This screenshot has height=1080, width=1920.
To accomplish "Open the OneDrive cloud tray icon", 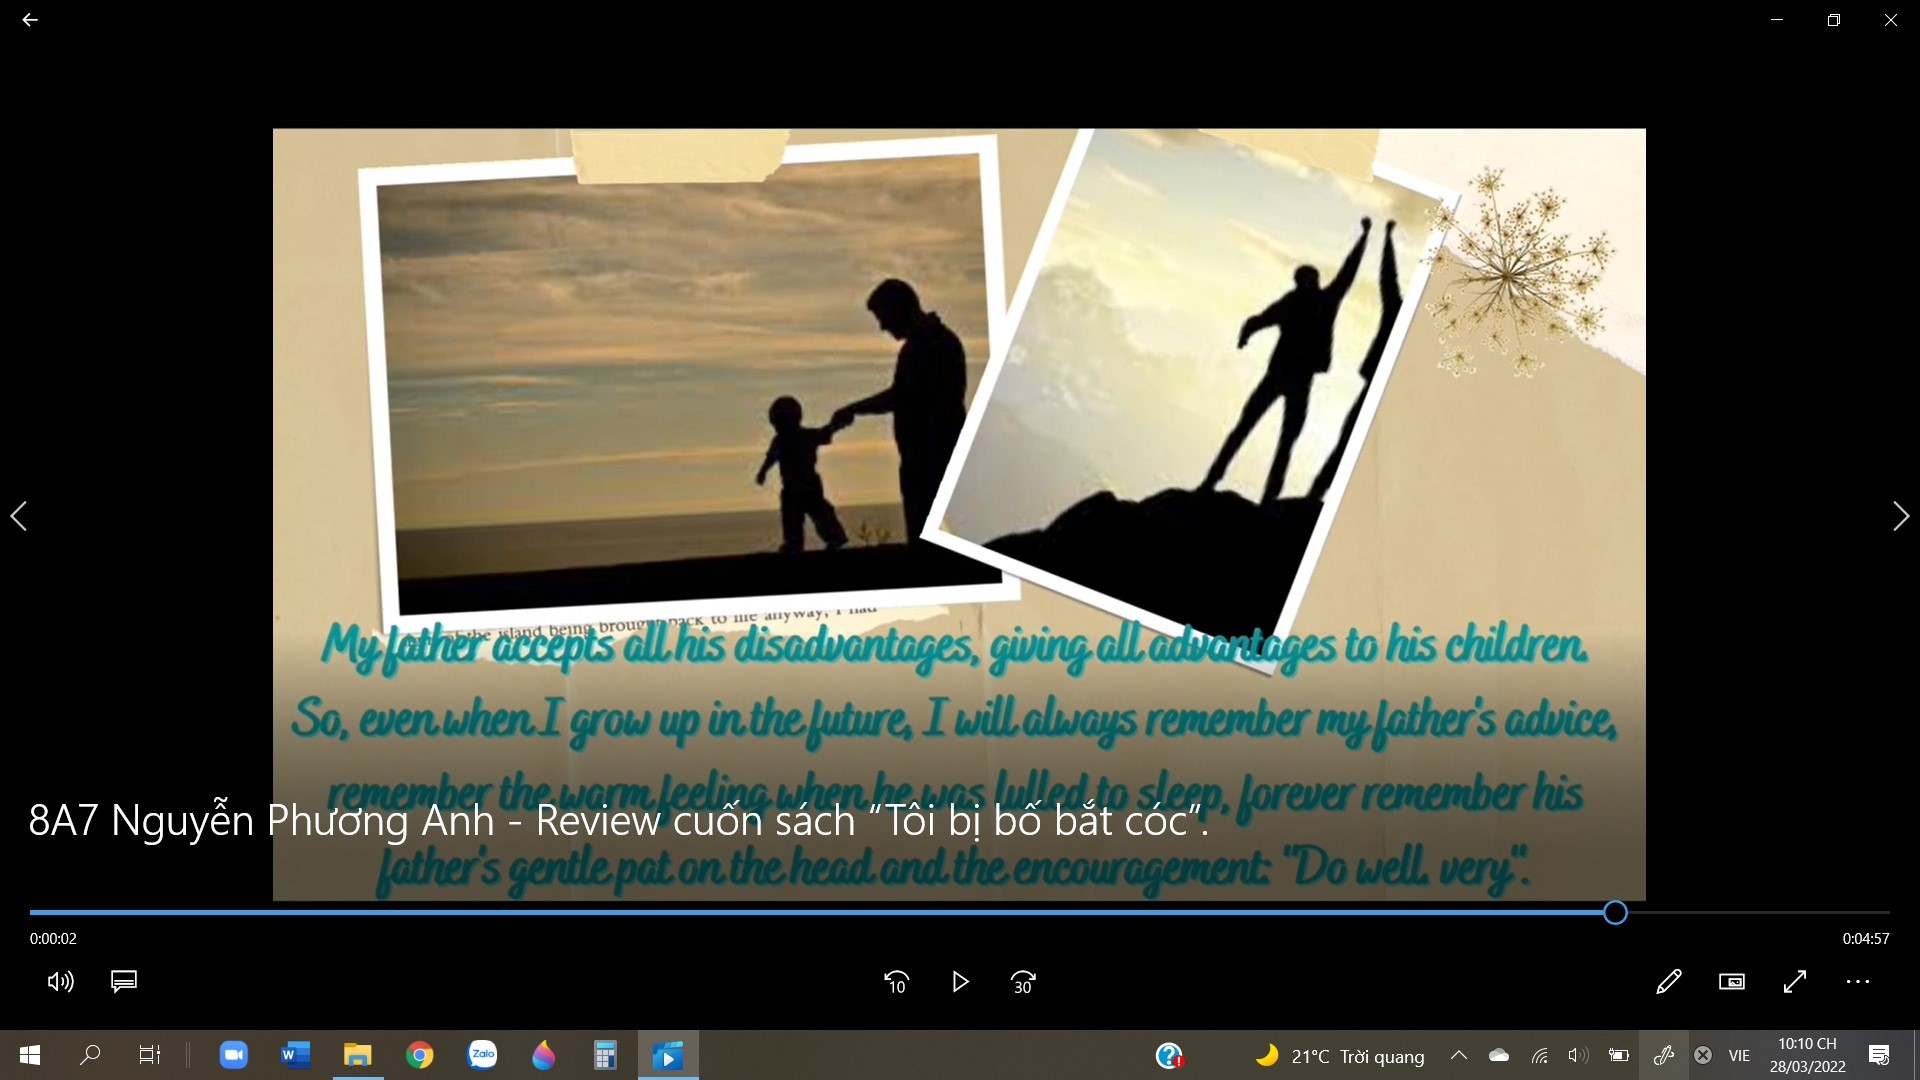I will (1499, 1055).
